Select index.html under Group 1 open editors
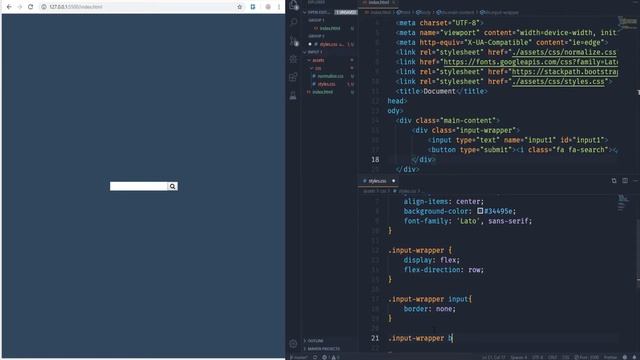 (330, 28)
